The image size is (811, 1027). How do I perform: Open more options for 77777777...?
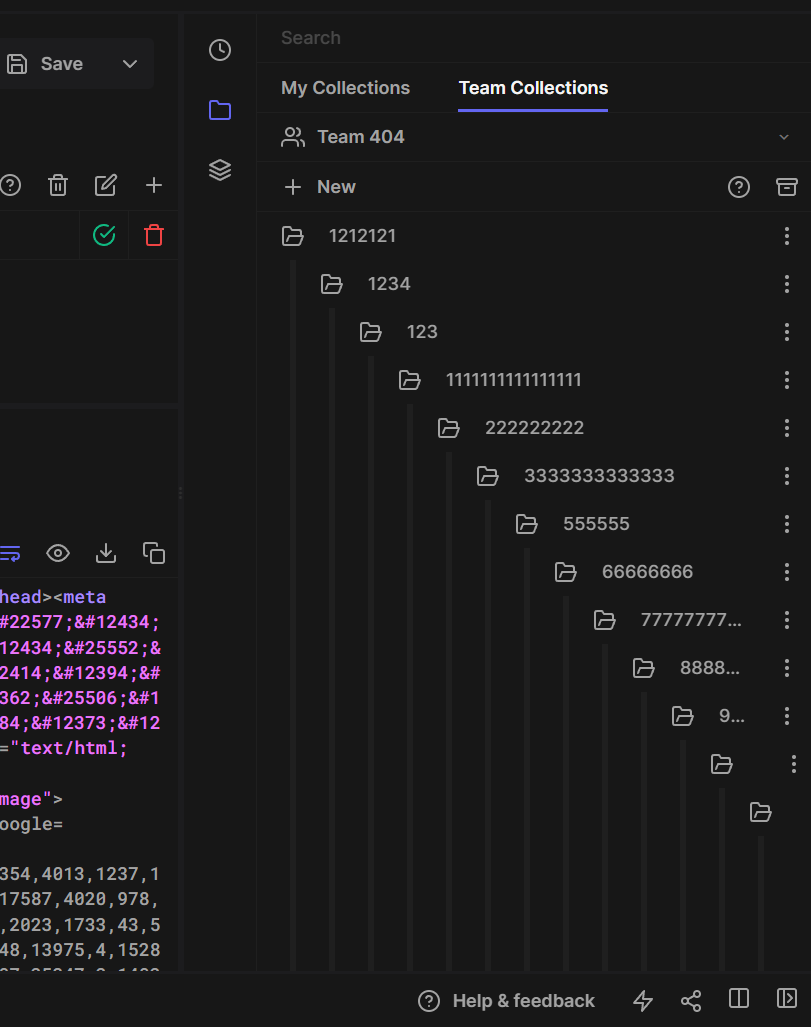coord(787,620)
